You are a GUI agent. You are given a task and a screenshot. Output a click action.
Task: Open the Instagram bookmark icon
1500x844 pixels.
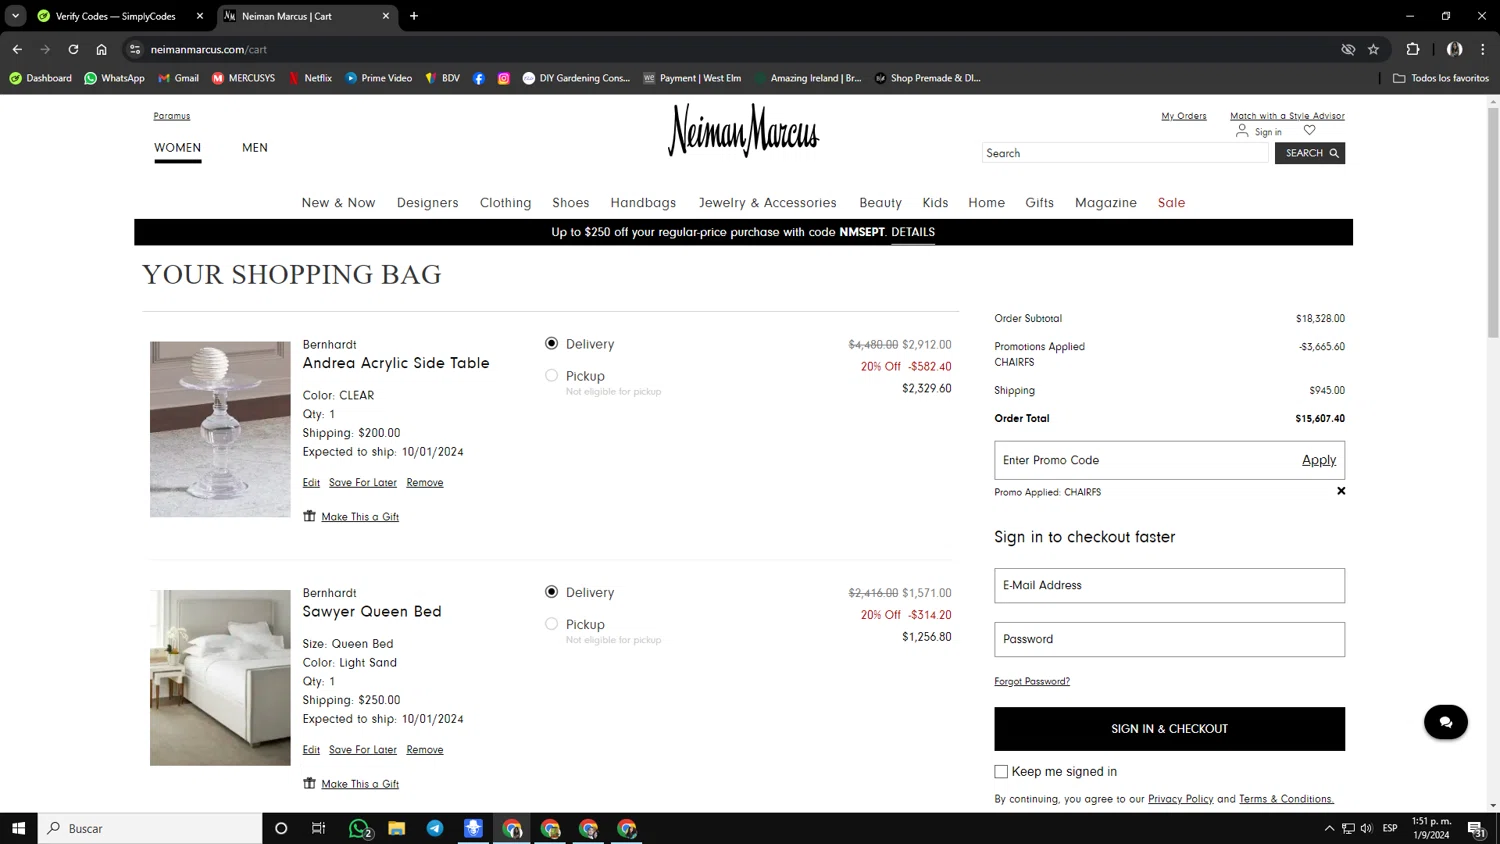[504, 78]
